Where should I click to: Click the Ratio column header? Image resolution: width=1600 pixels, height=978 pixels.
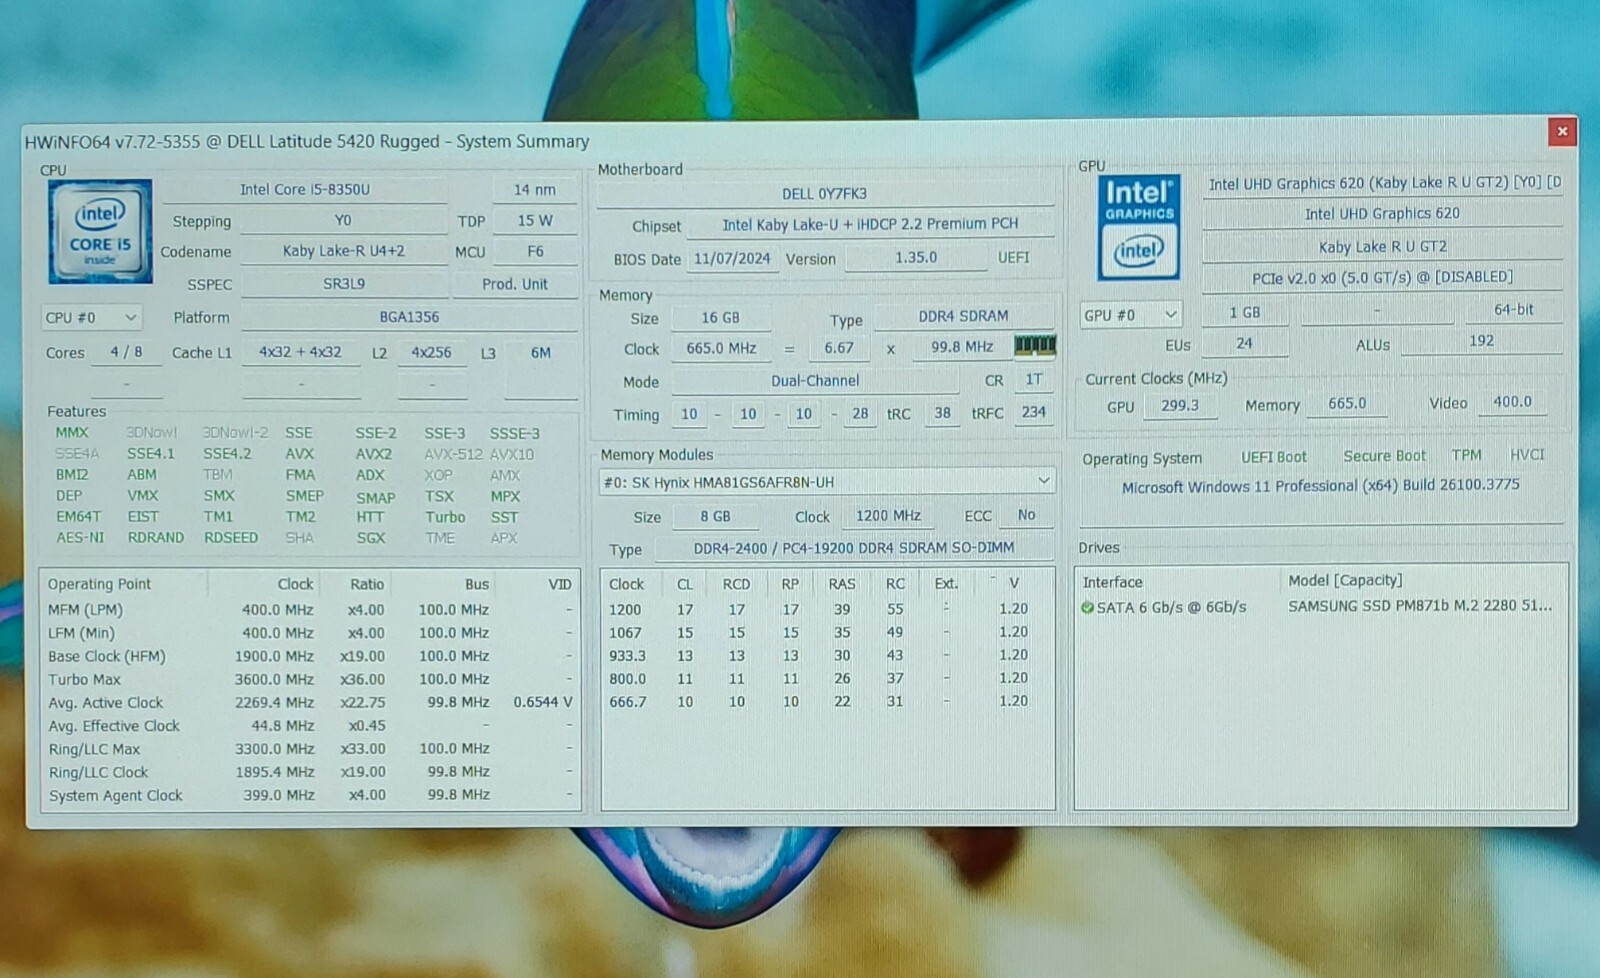click(x=366, y=584)
